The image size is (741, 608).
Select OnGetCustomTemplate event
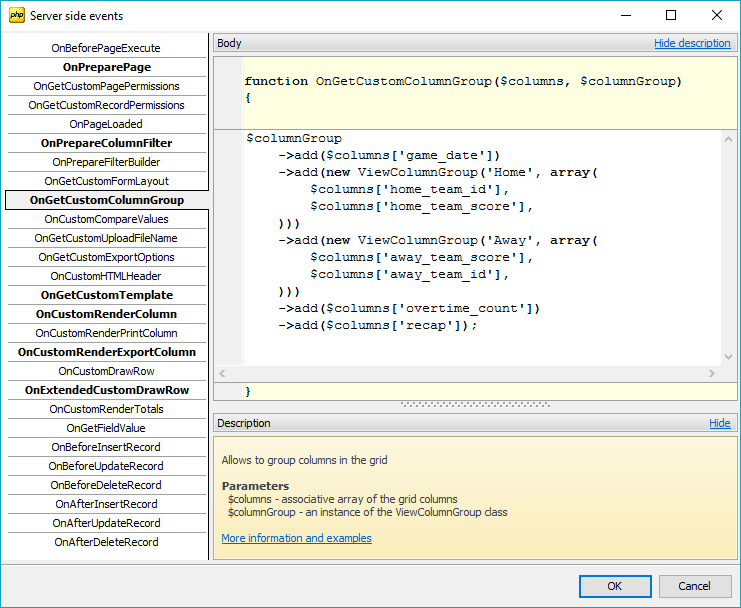click(x=106, y=295)
